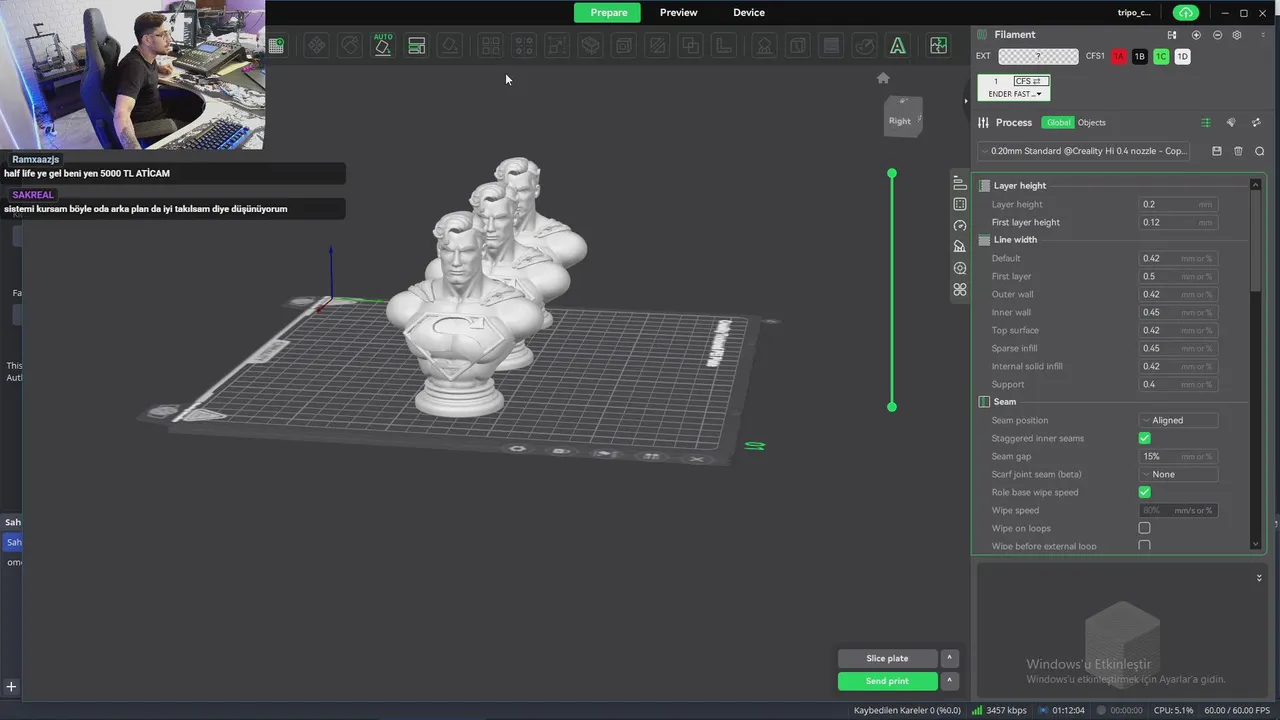The width and height of the screenshot is (1280, 720).
Task: Switch to the Preview tab
Action: (x=678, y=13)
